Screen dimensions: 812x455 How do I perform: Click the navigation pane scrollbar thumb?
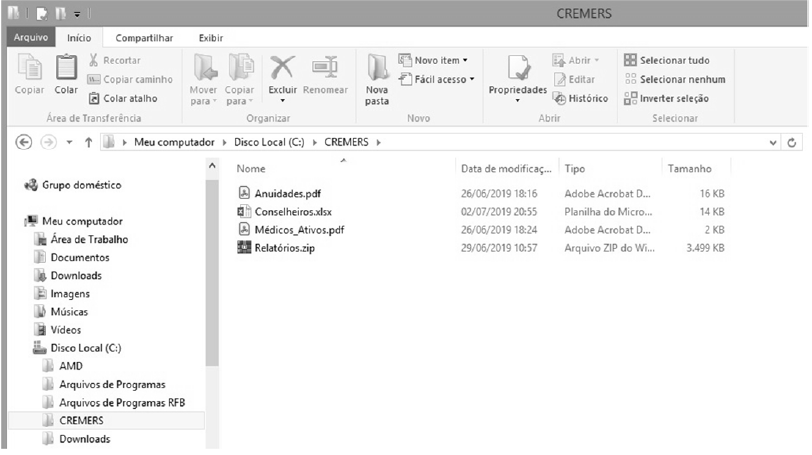pos(212,273)
